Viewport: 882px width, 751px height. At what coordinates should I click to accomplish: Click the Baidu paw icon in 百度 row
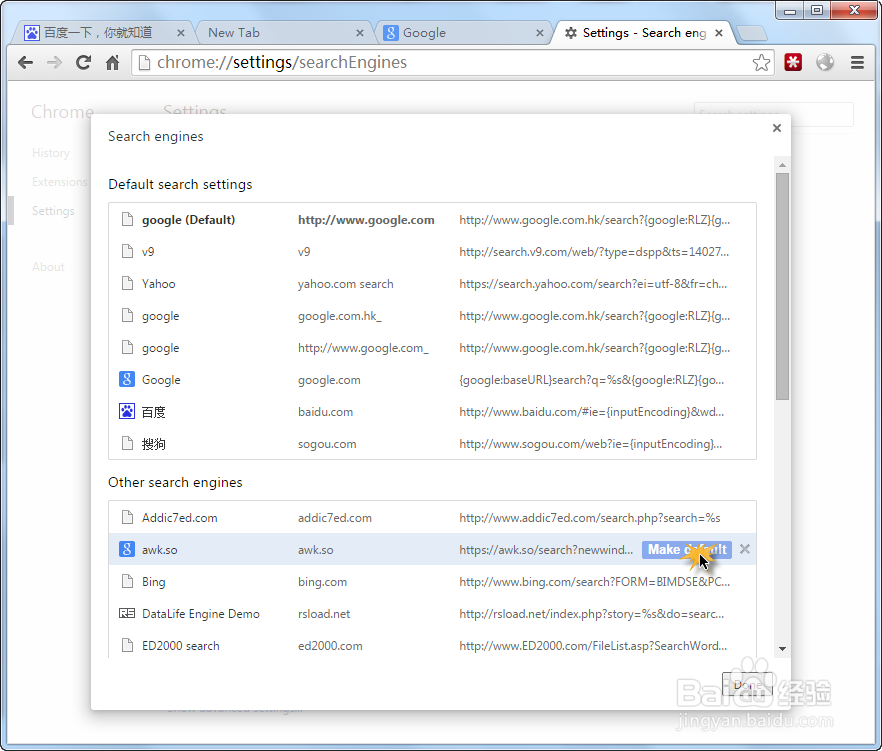point(127,412)
